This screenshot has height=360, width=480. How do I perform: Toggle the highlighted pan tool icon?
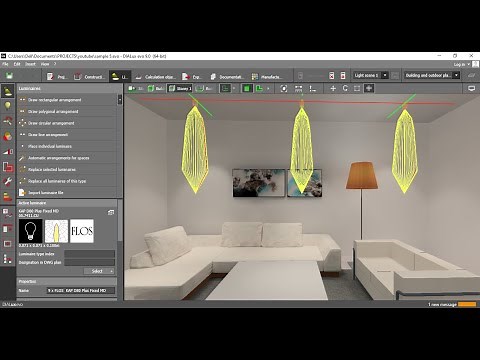pyautogui.click(x=369, y=88)
